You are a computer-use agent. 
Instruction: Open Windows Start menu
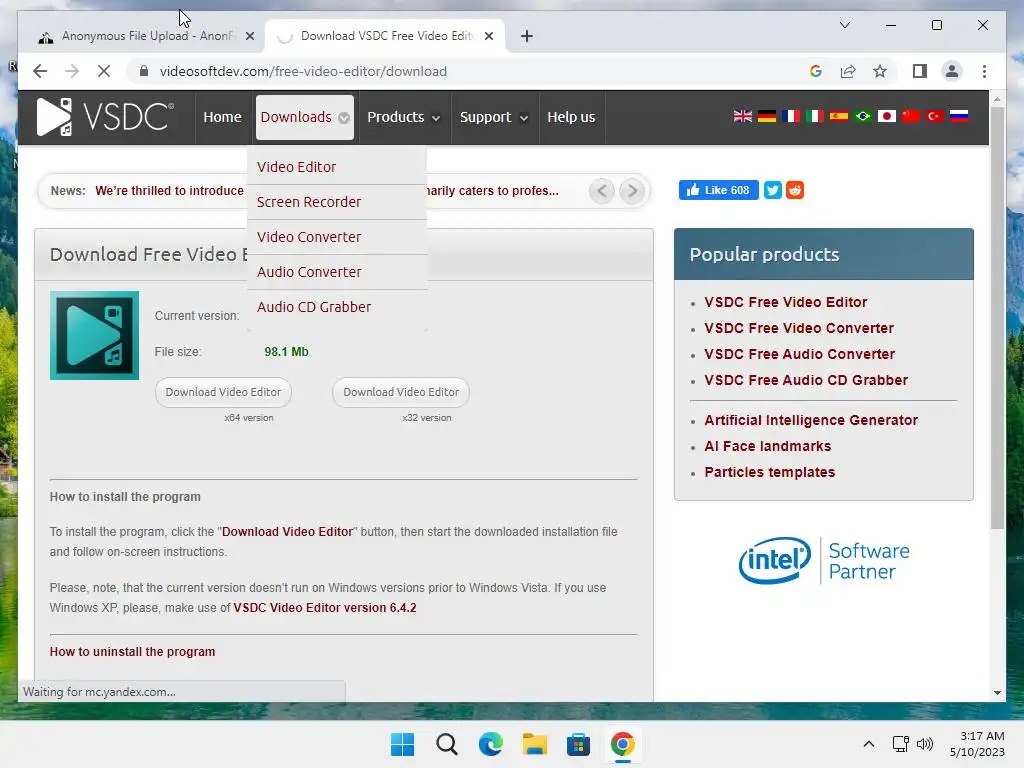[402, 744]
